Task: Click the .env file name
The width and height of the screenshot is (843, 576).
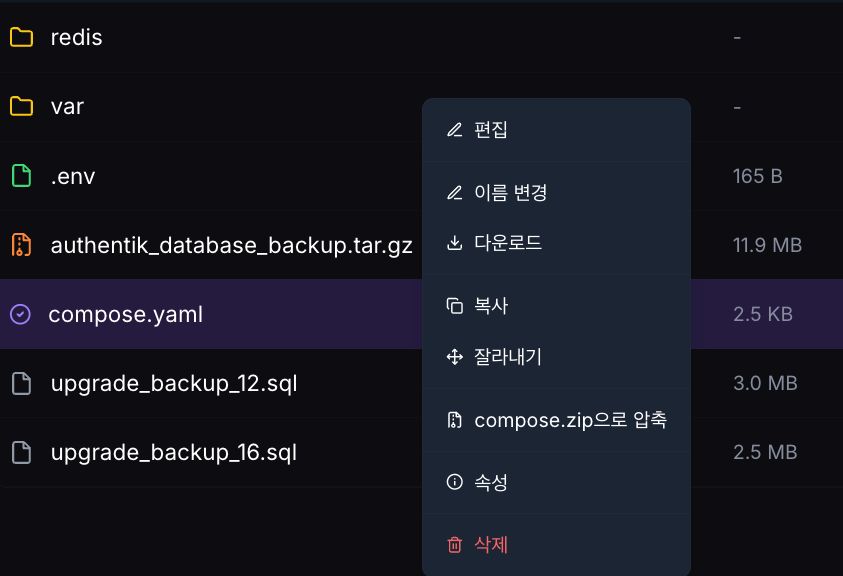Action: tap(72, 175)
